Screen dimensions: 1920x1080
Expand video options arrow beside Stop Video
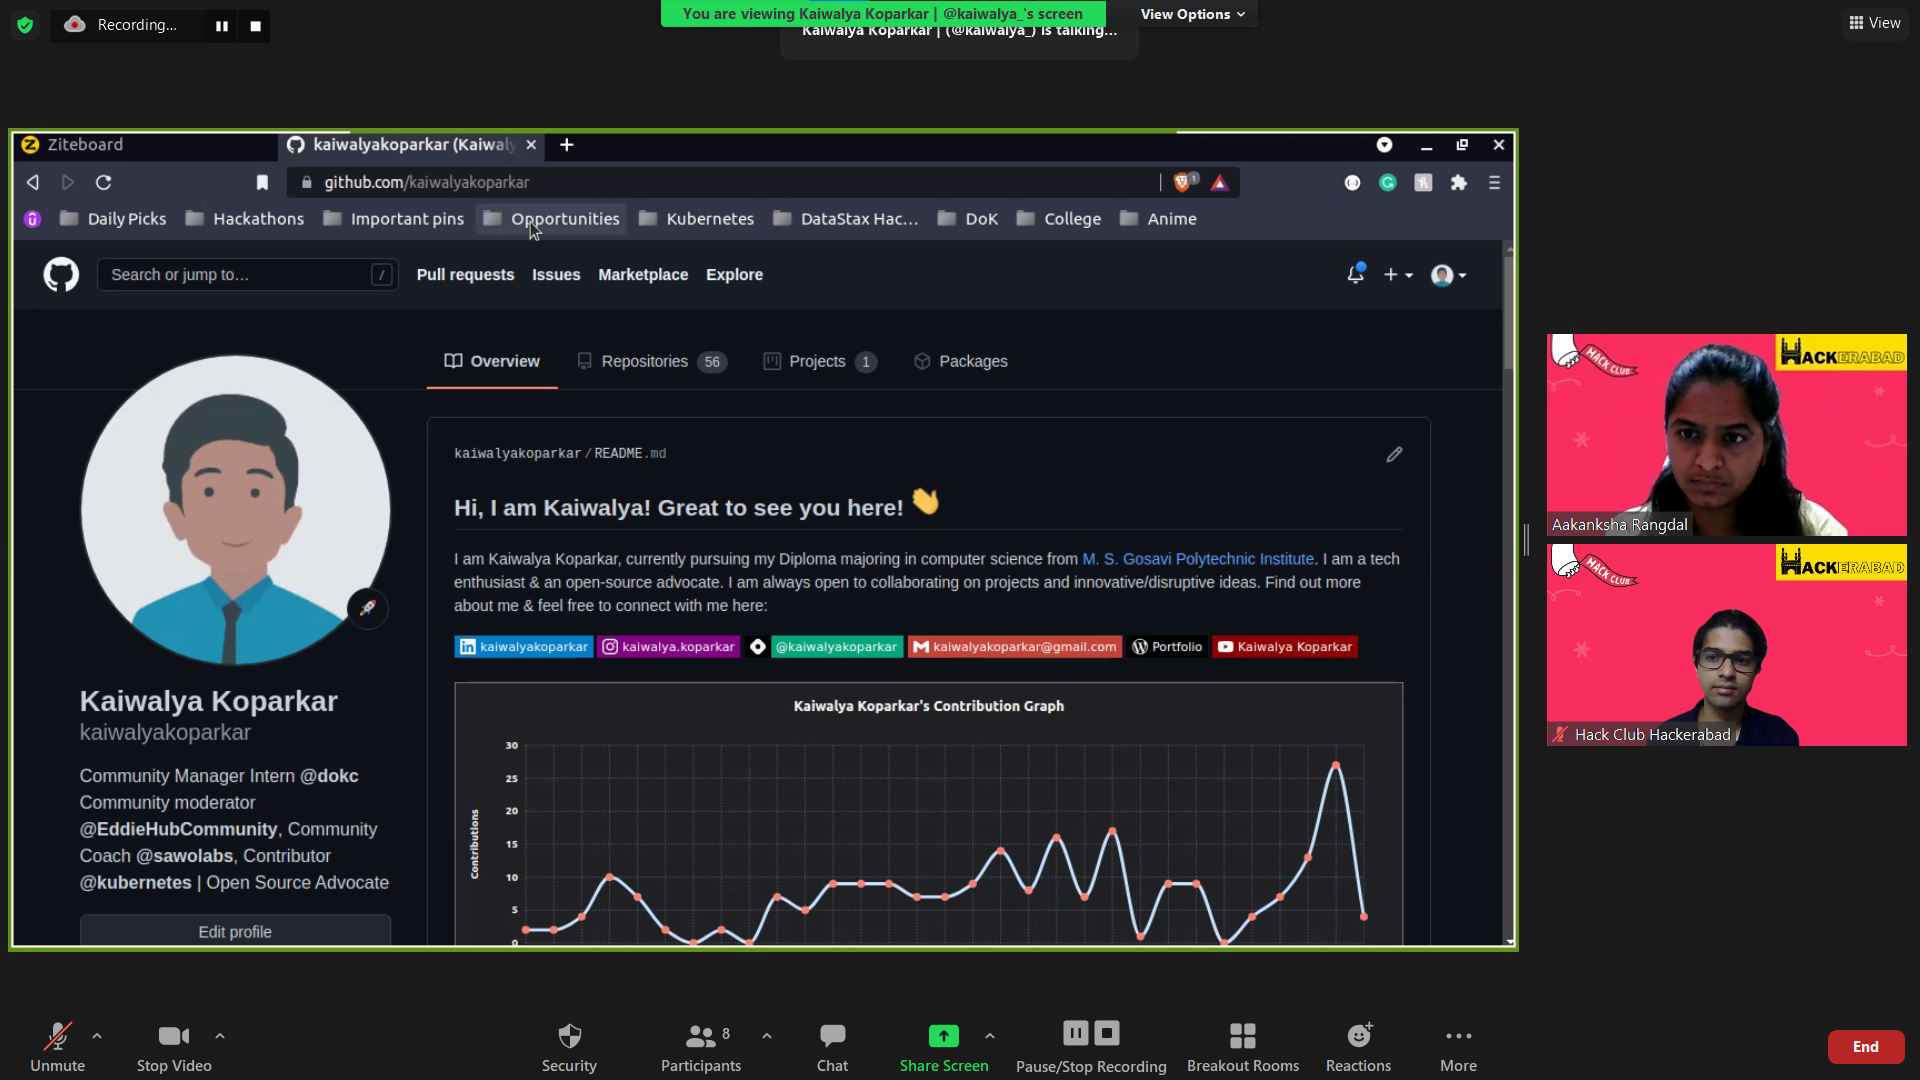220,1036
